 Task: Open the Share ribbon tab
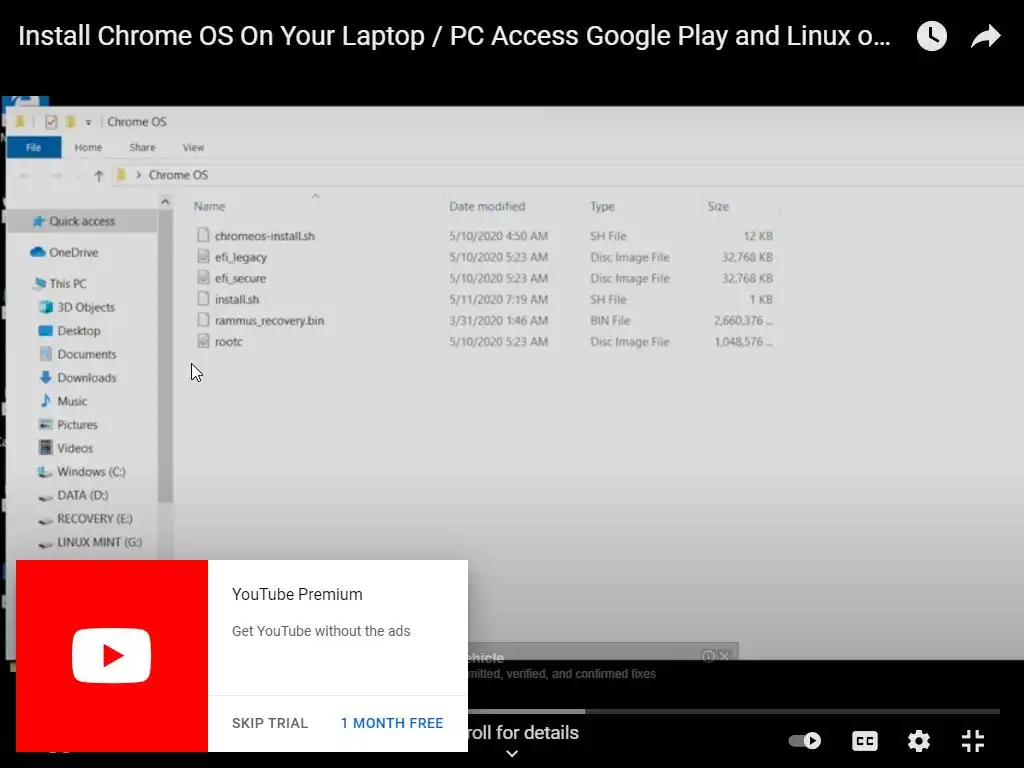click(142, 148)
